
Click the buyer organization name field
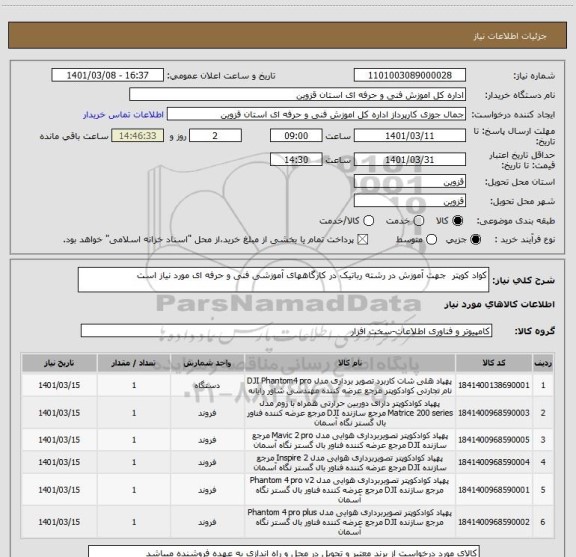click(297, 95)
